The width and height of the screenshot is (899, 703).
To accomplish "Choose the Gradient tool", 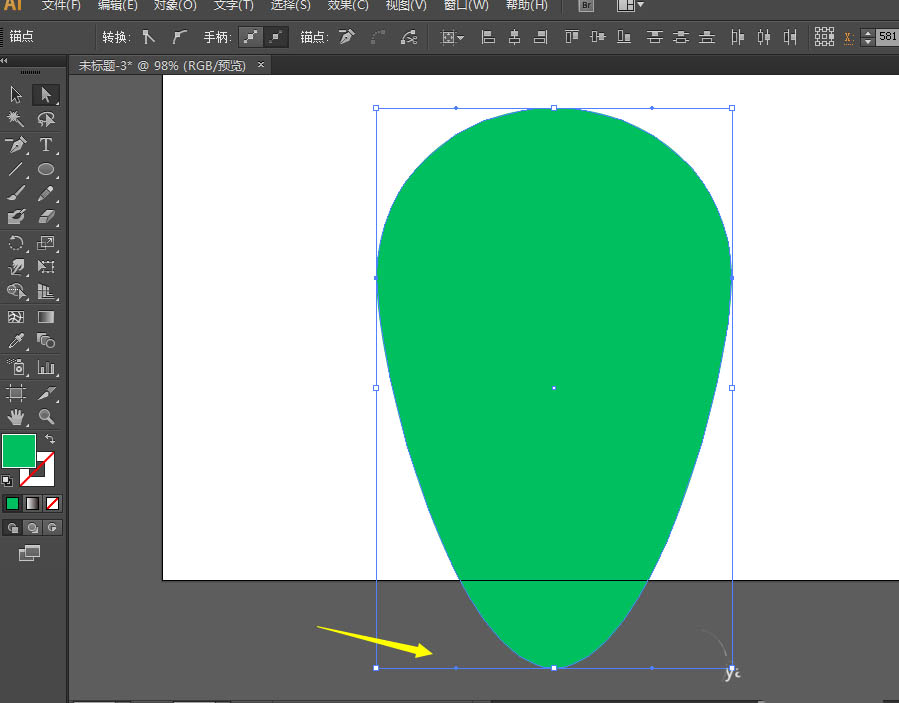I will pos(46,317).
